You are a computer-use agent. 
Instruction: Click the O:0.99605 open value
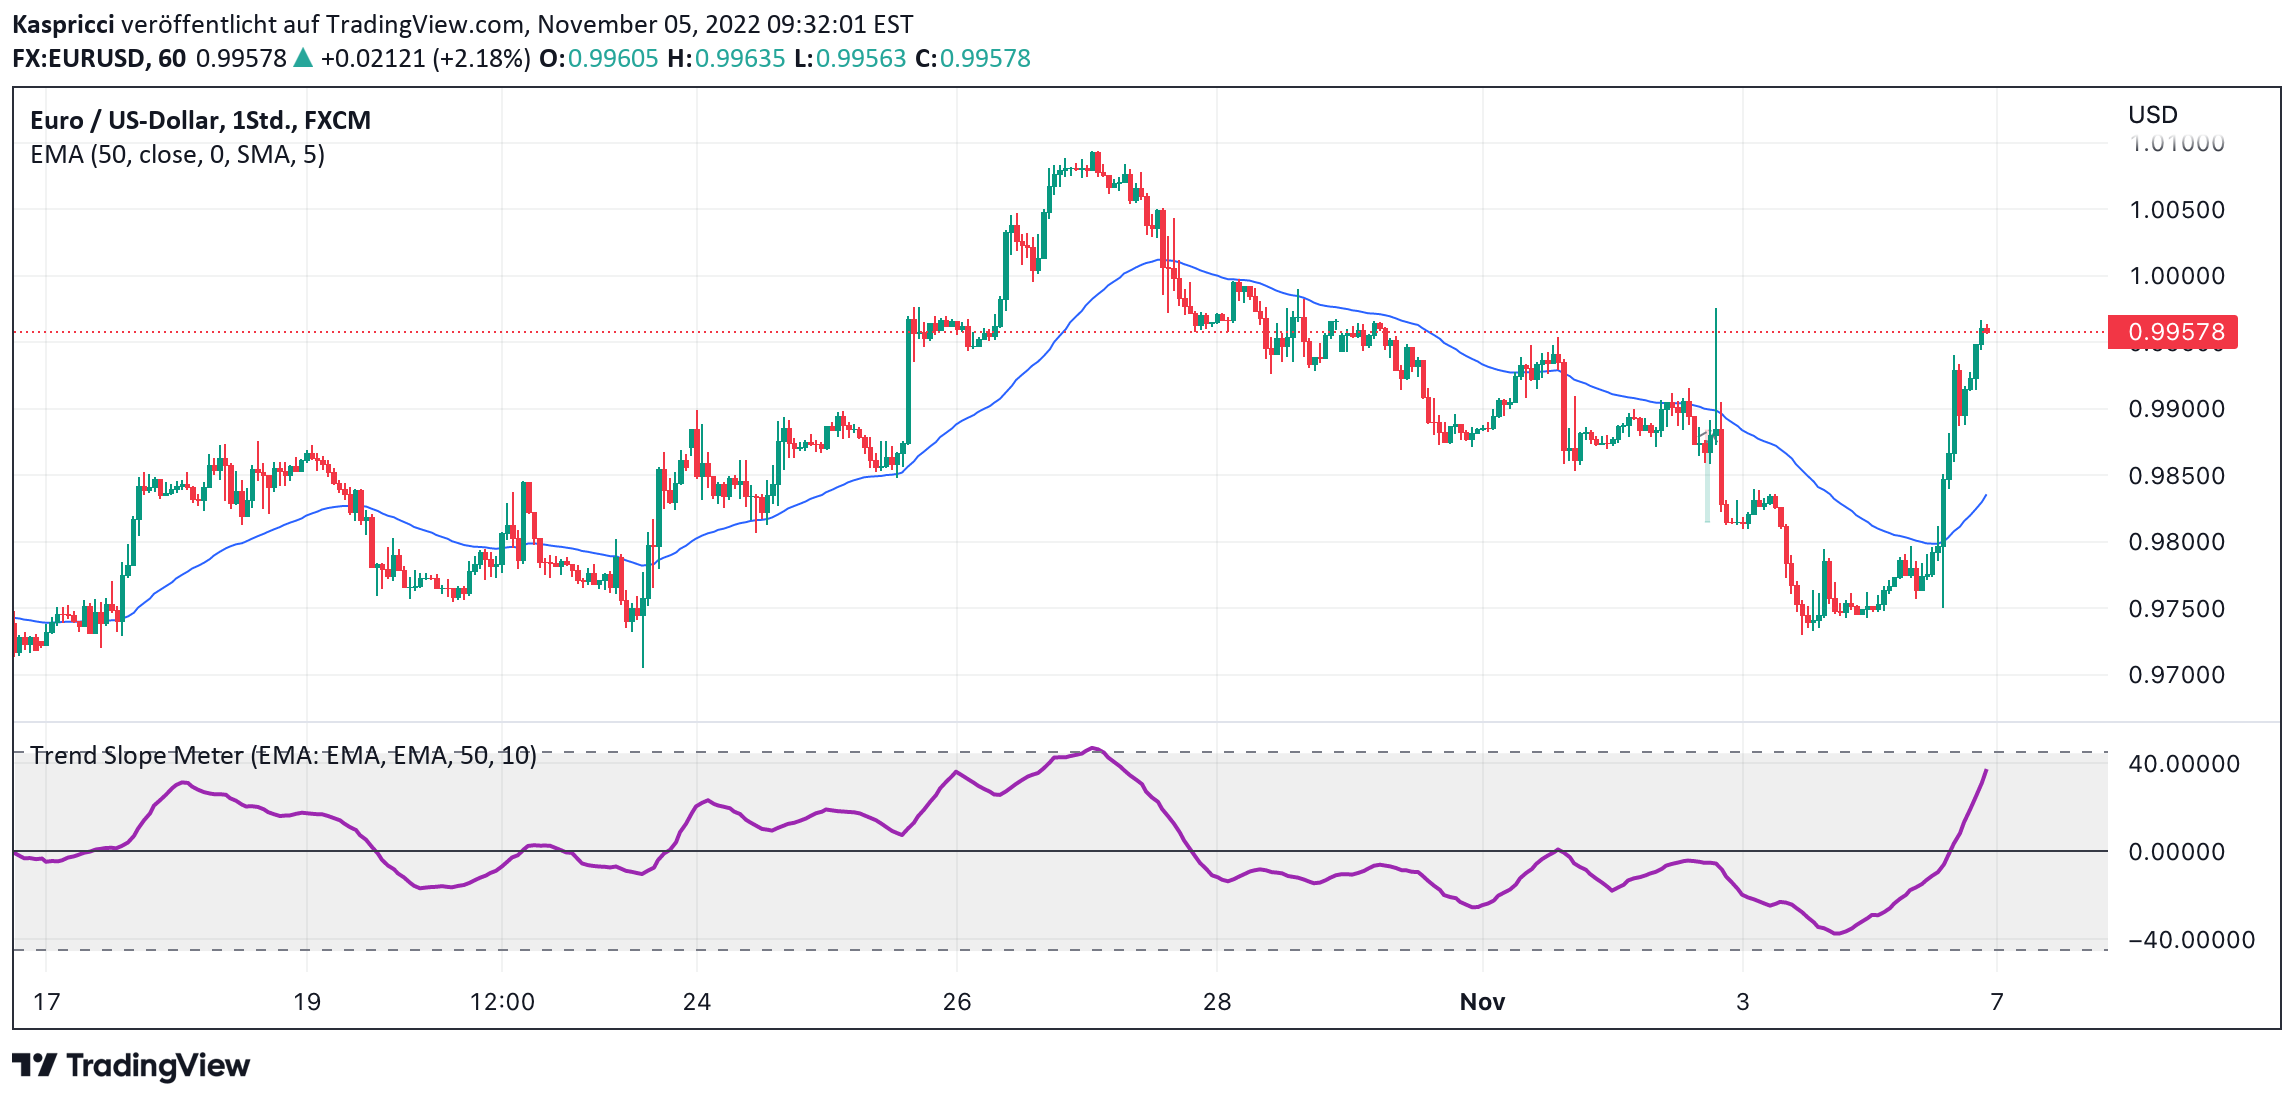[599, 58]
